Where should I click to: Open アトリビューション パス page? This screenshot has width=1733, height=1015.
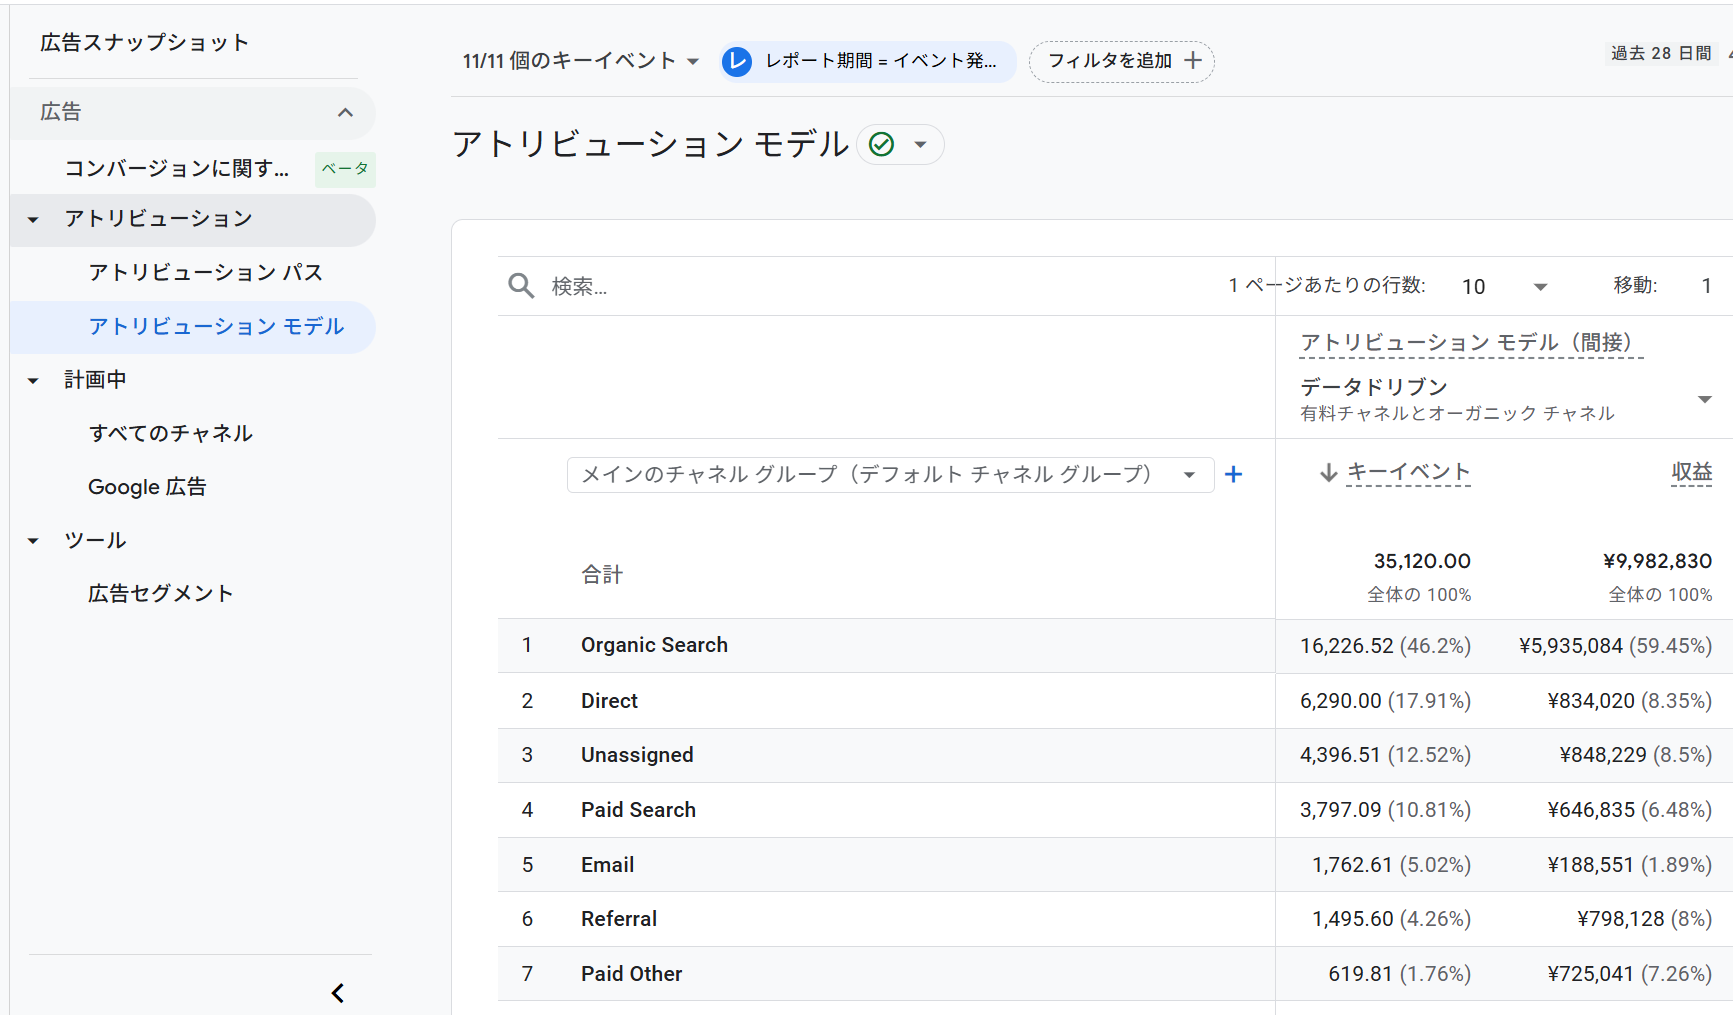tap(206, 272)
